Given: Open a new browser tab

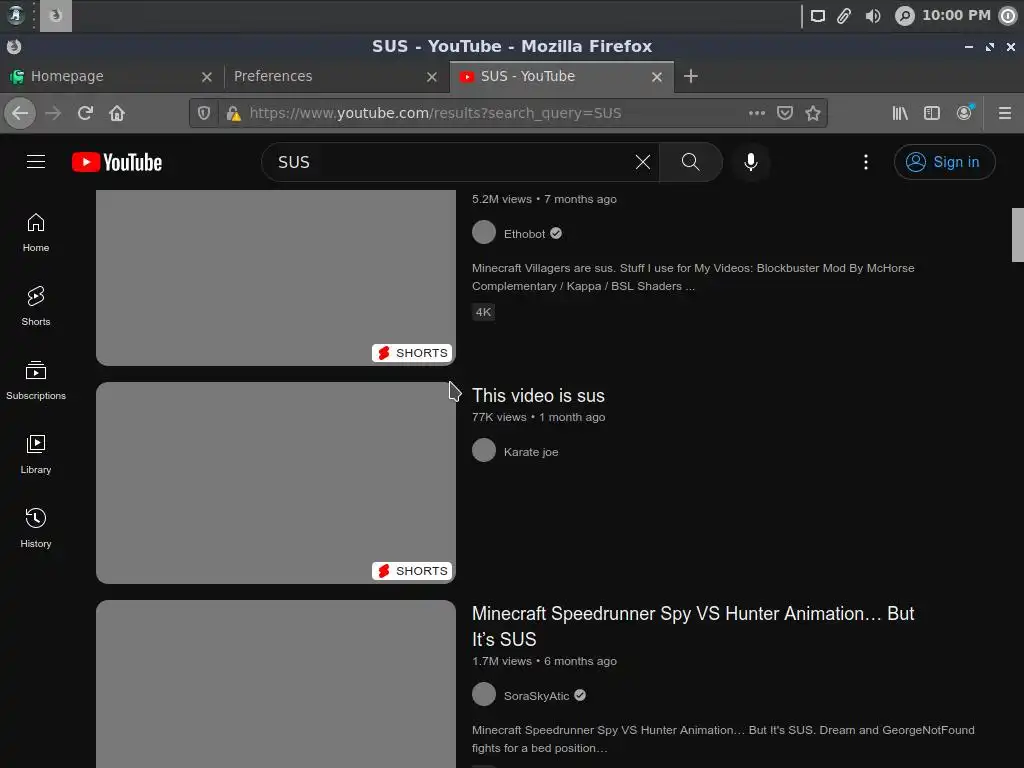Looking at the screenshot, I should point(691,76).
